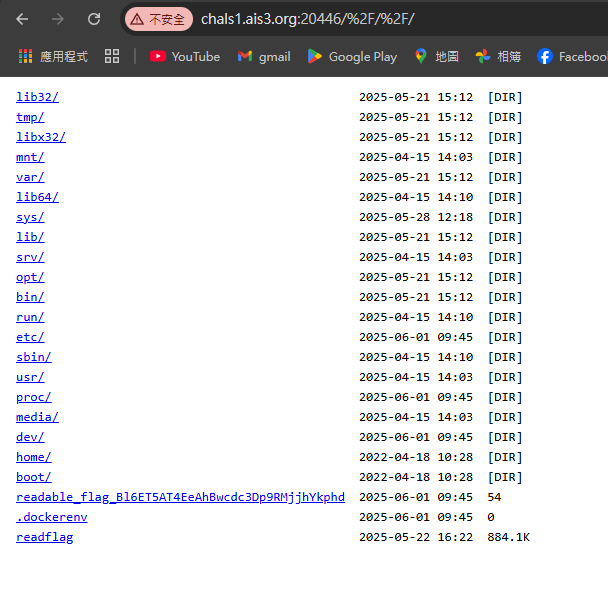Open the bin/ directory link
This screenshot has height=608, width=608.
30,297
